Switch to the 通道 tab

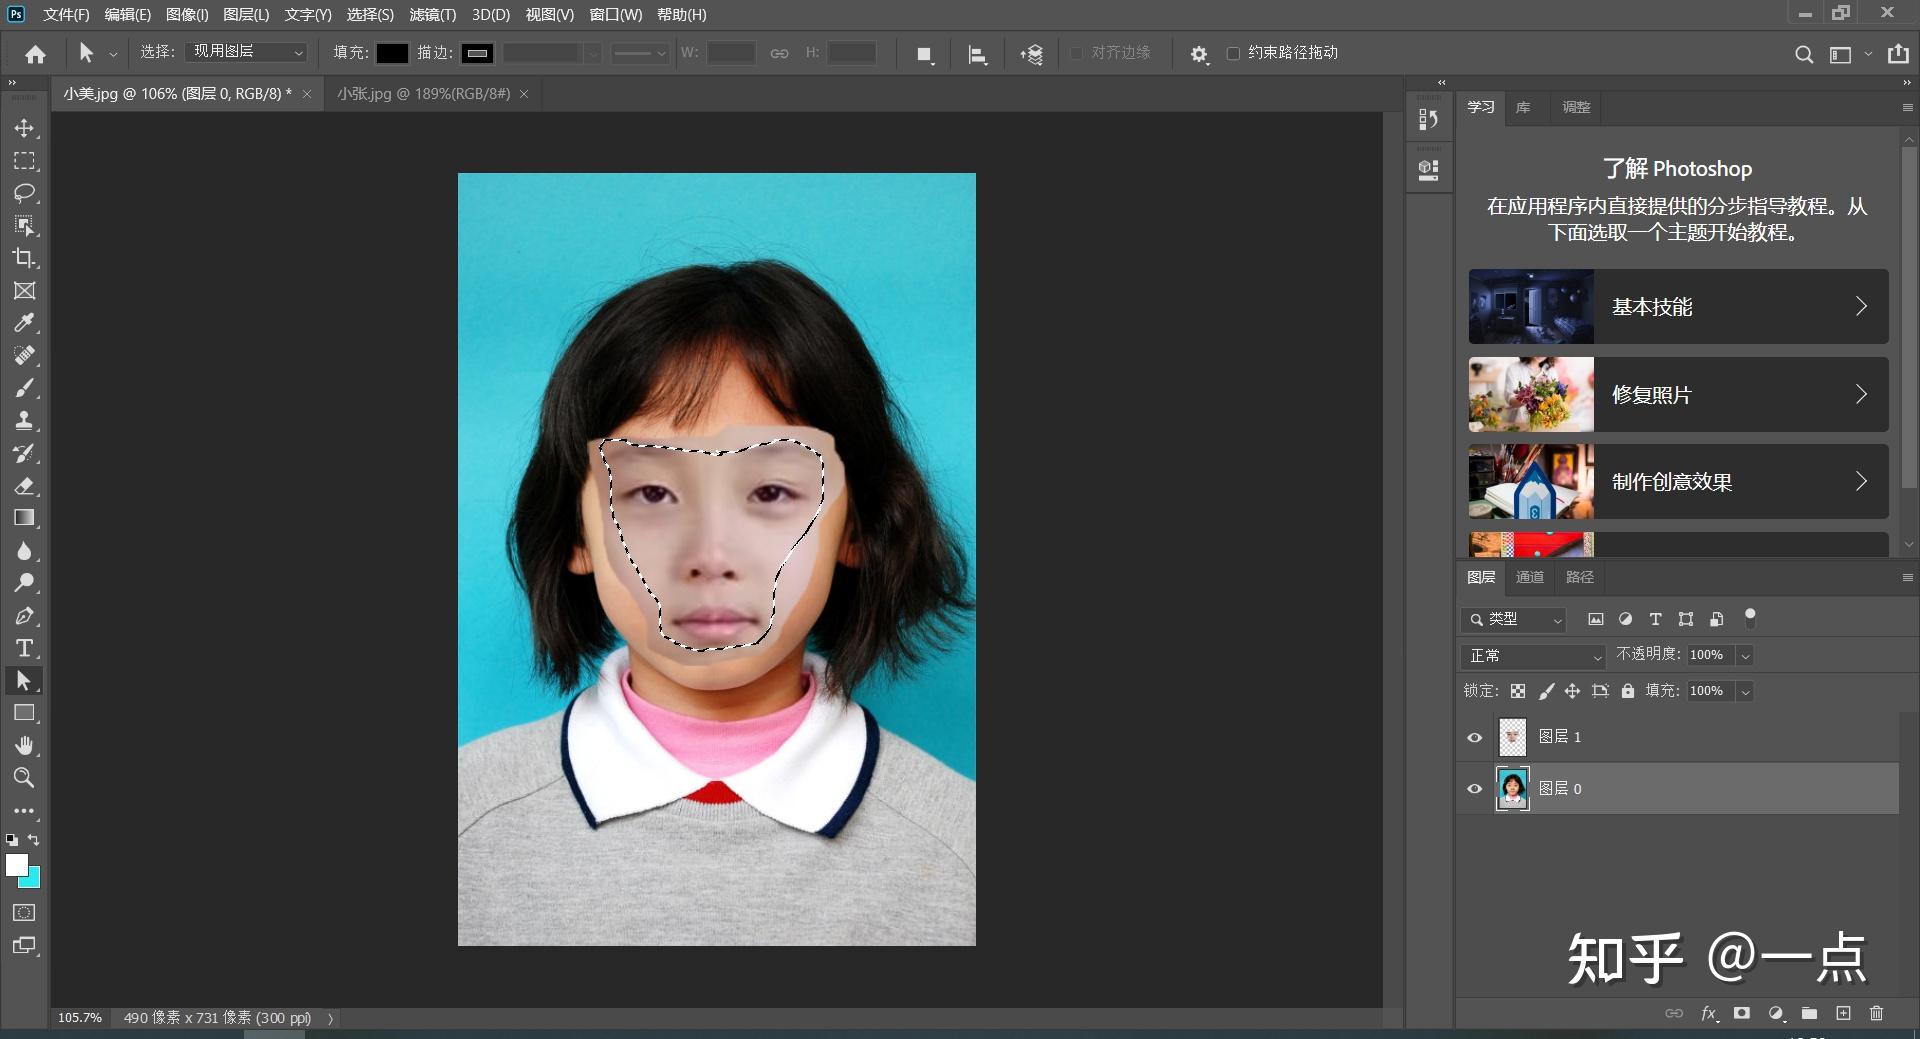1529,577
